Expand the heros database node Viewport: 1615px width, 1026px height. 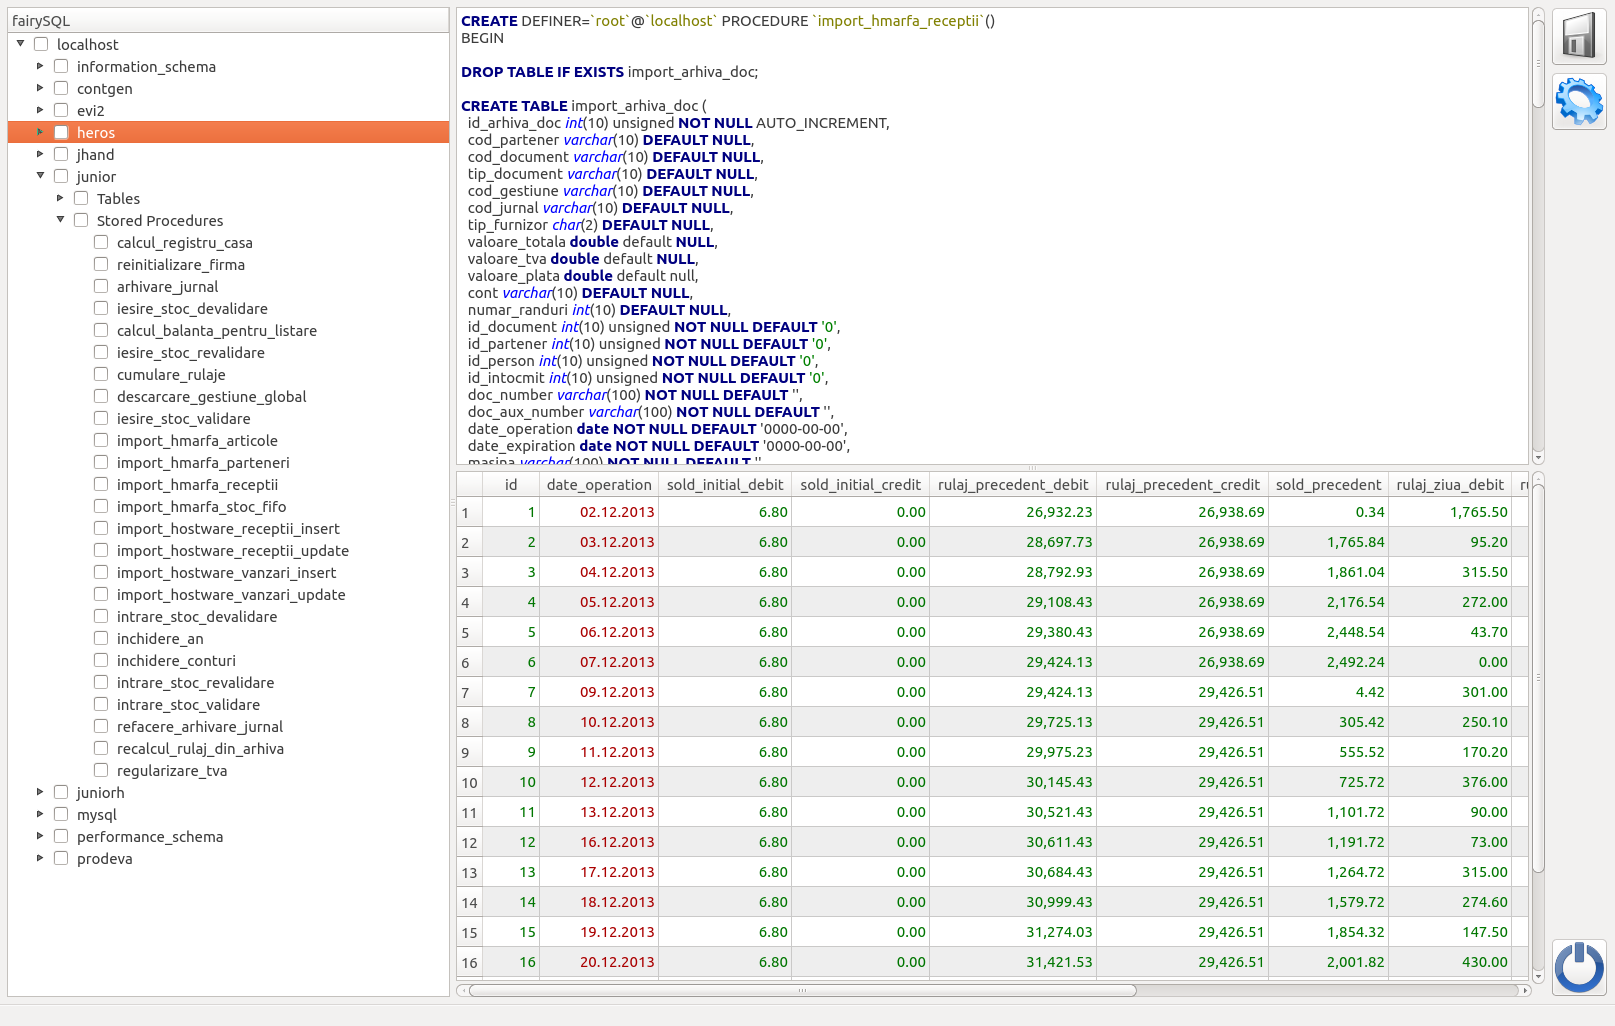coord(40,132)
